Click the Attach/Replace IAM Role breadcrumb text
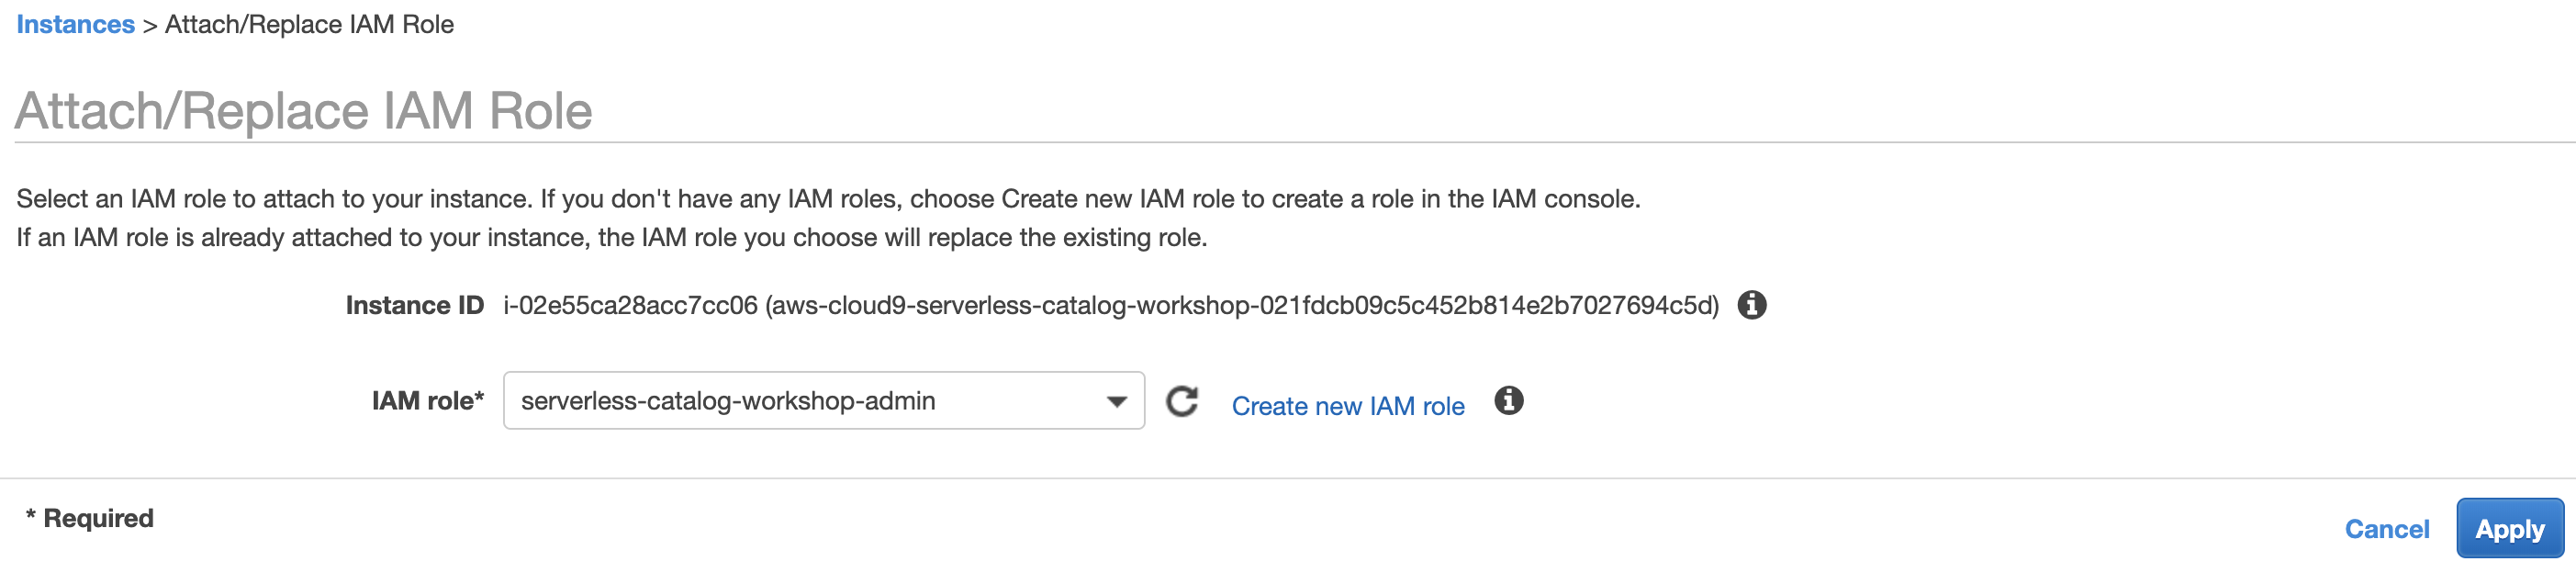Image resolution: width=2576 pixels, height=584 pixels. (309, 24)
